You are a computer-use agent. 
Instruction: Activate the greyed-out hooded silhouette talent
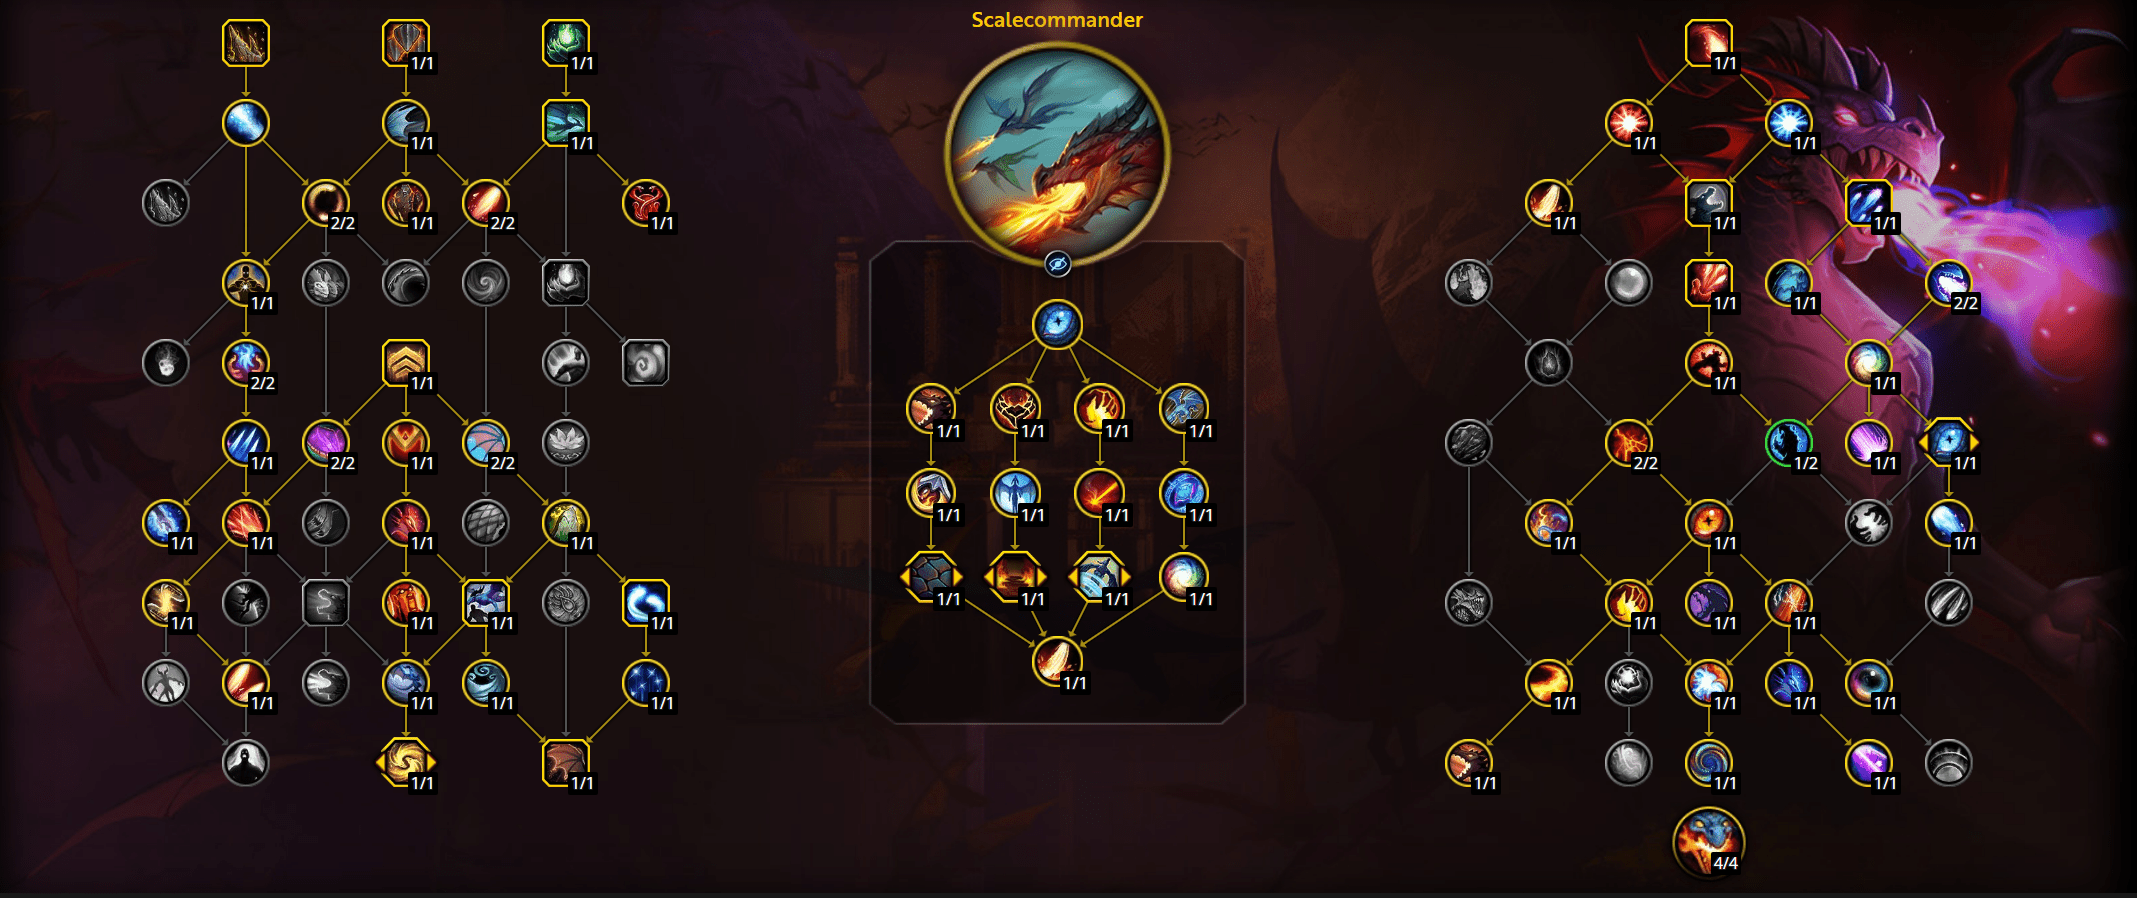coord(245,763)
